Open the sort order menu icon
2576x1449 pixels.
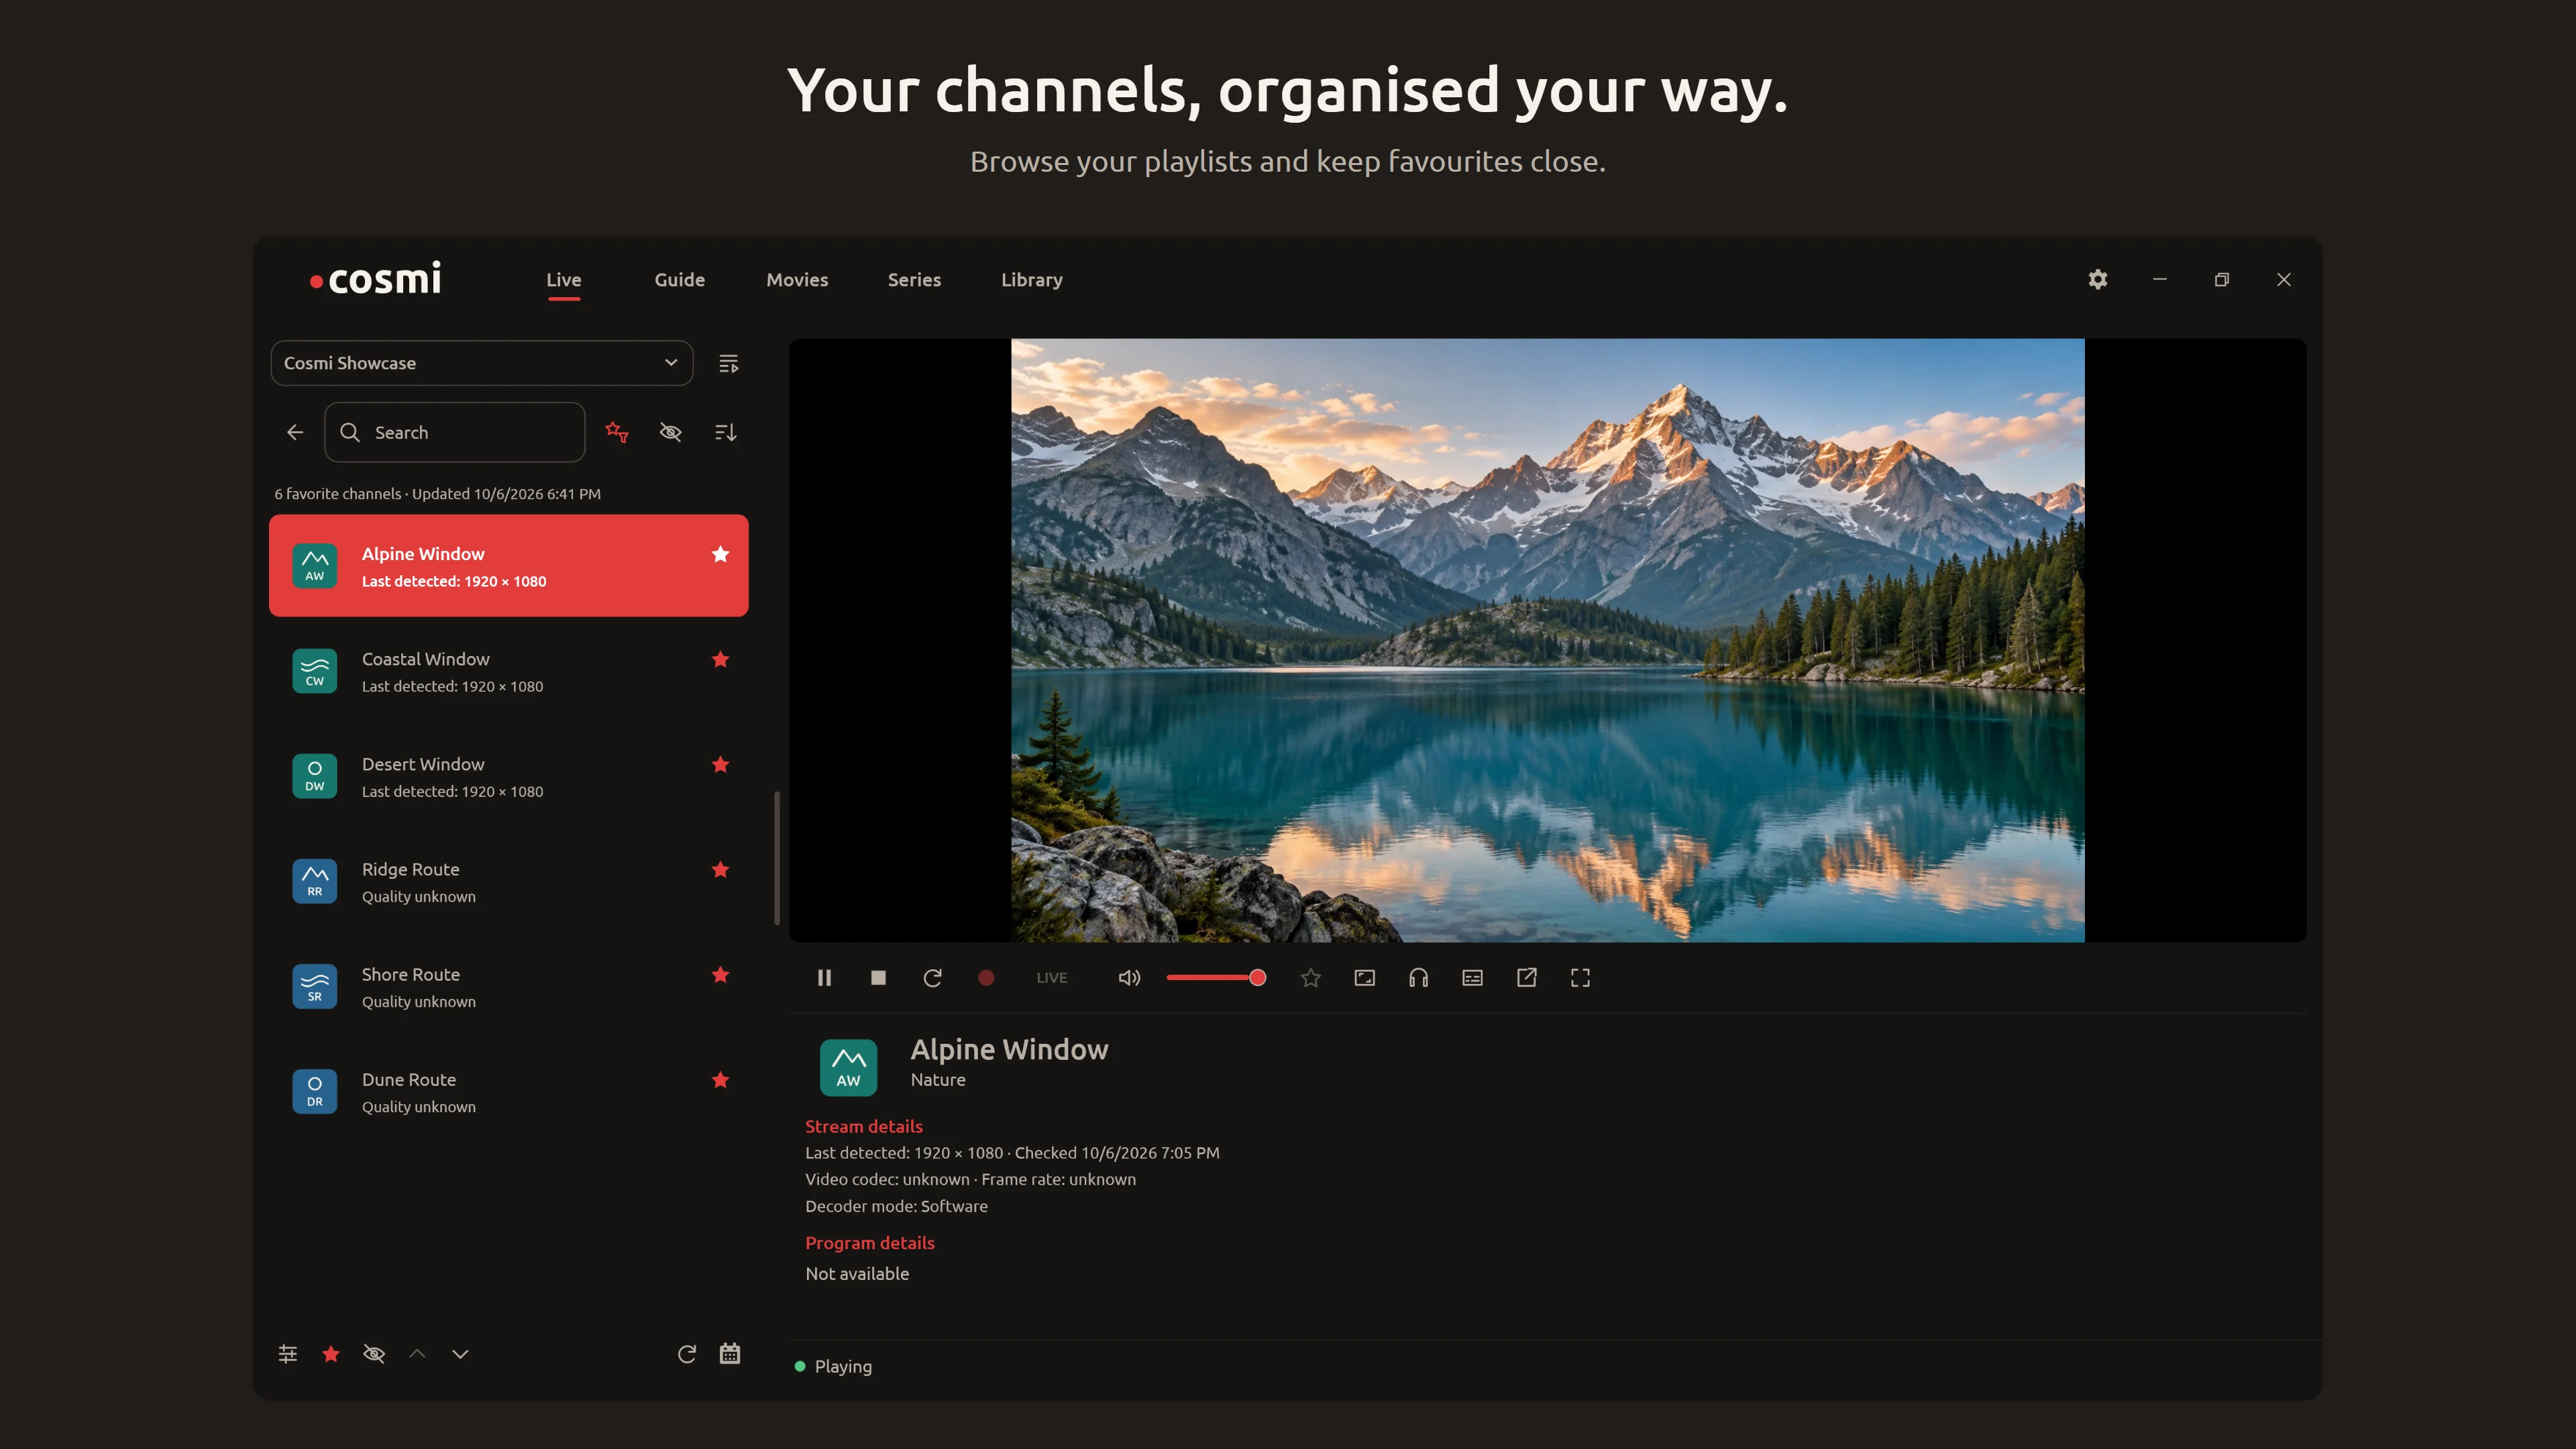pos(725,432)
